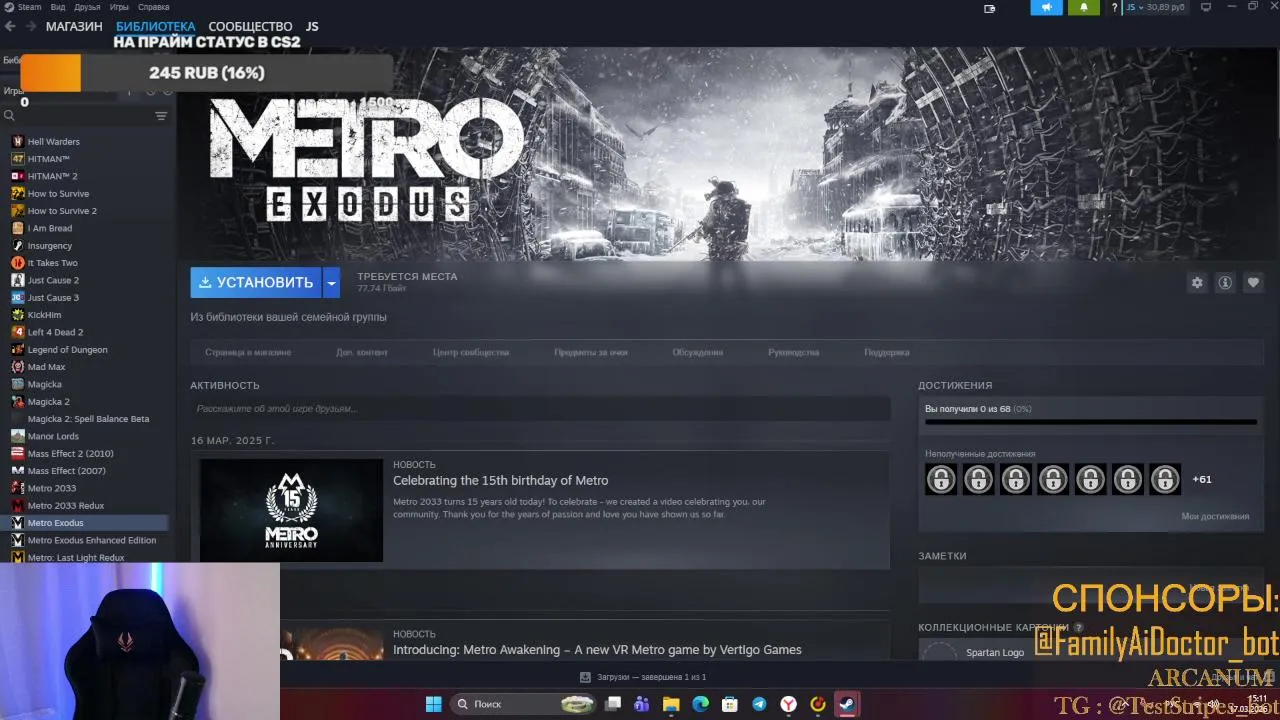Click the Just Cause 3 game icon

[x=17, y=297]
